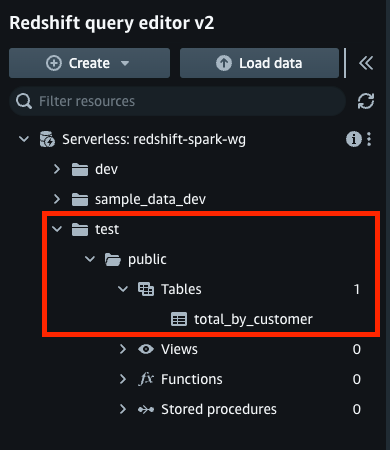This screenshot has width=390, height=450.
Task: Open the Create dropdown button
Action: [x=89, y=63]
